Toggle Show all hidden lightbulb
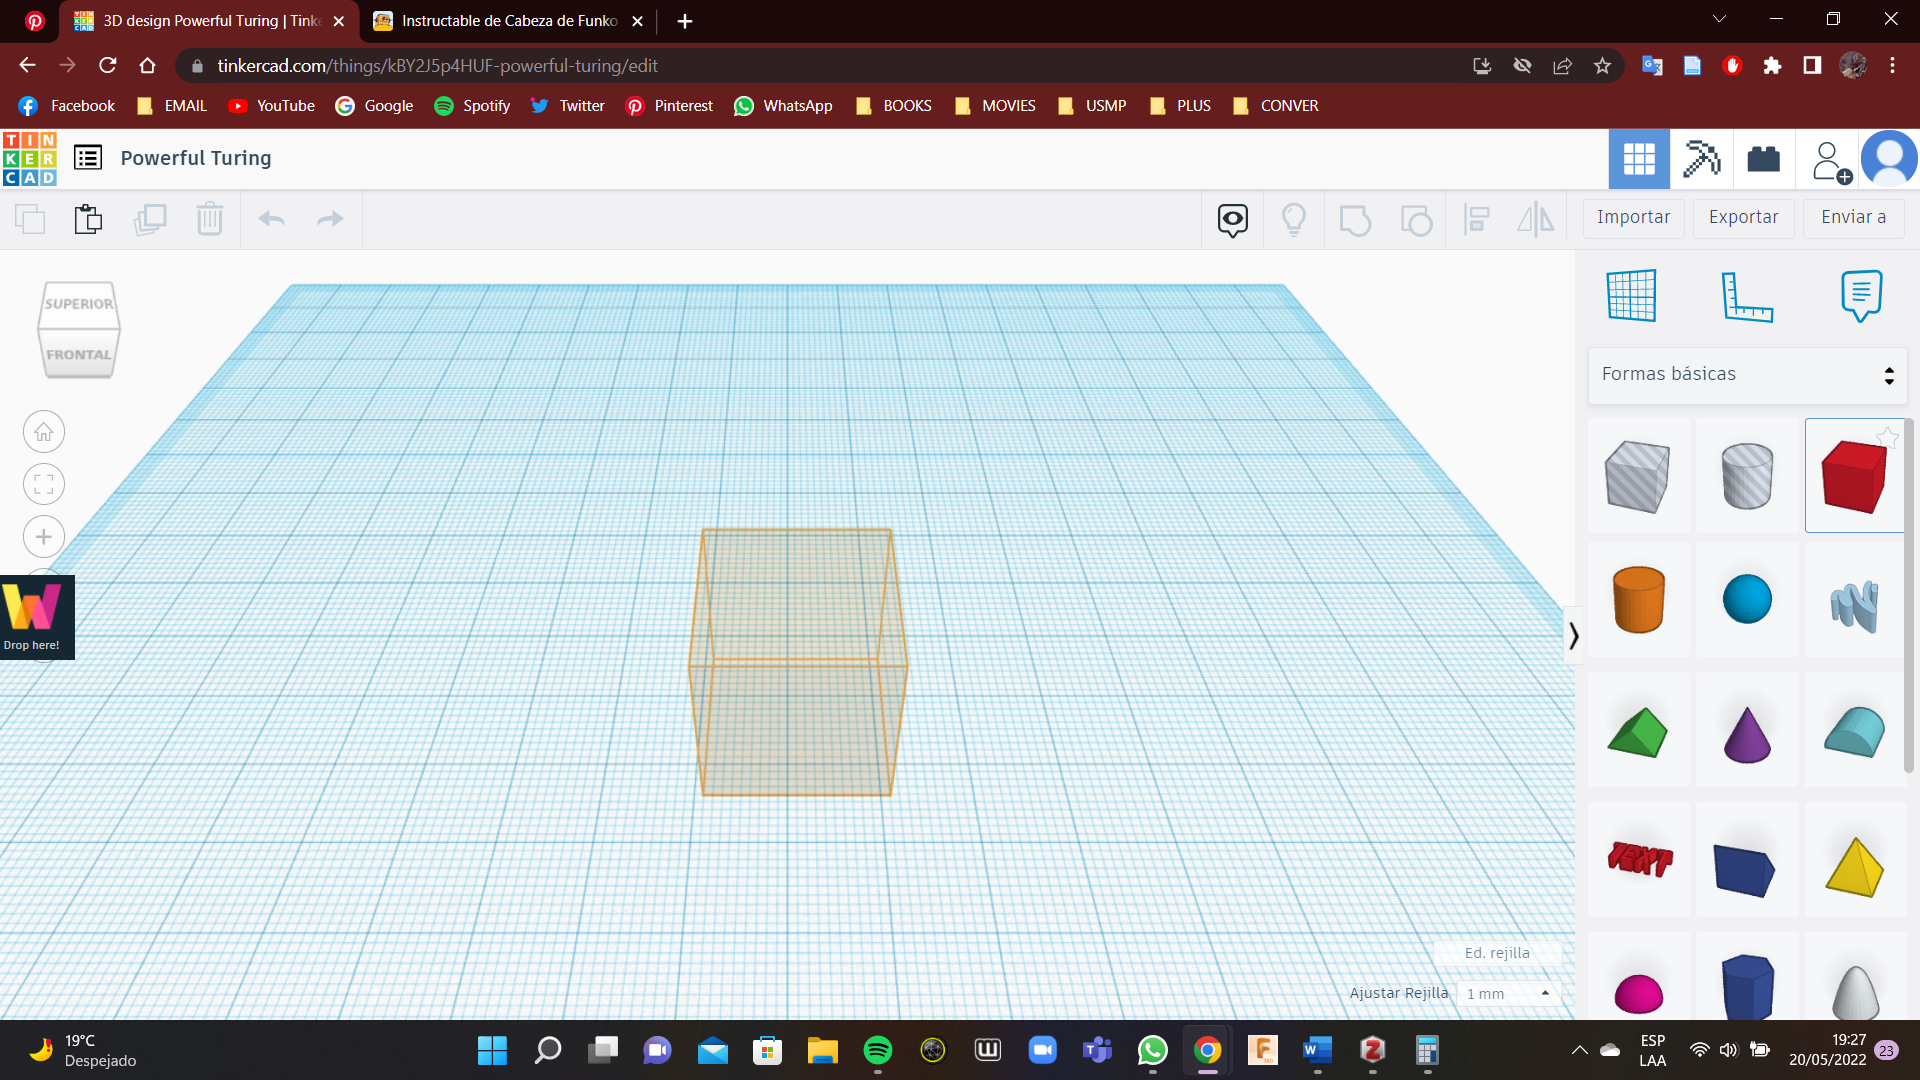The image size is (1920, 1080). 1293,219
